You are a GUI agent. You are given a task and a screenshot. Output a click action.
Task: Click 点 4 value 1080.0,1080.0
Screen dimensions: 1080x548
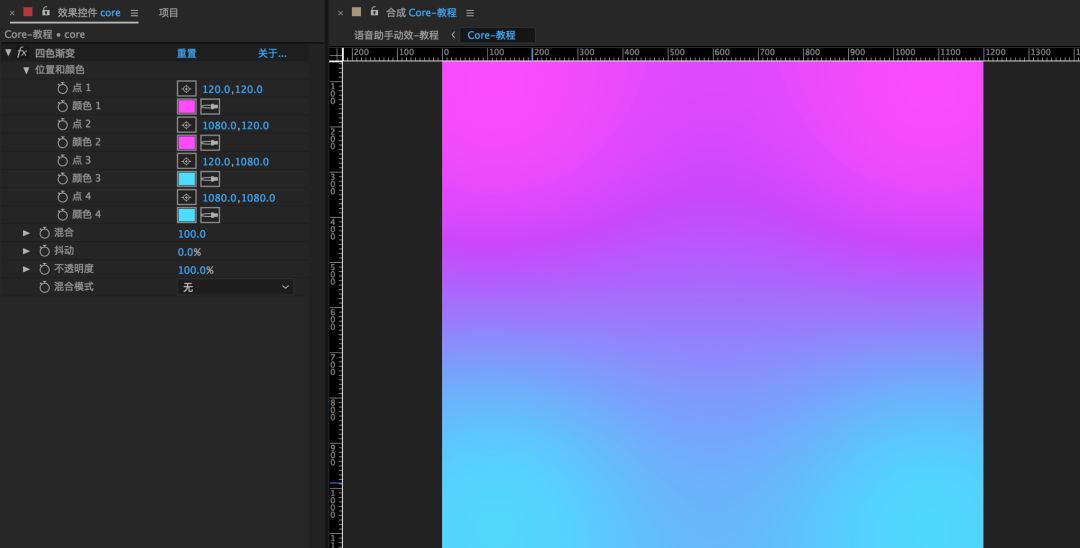click(x=239, y=198)
